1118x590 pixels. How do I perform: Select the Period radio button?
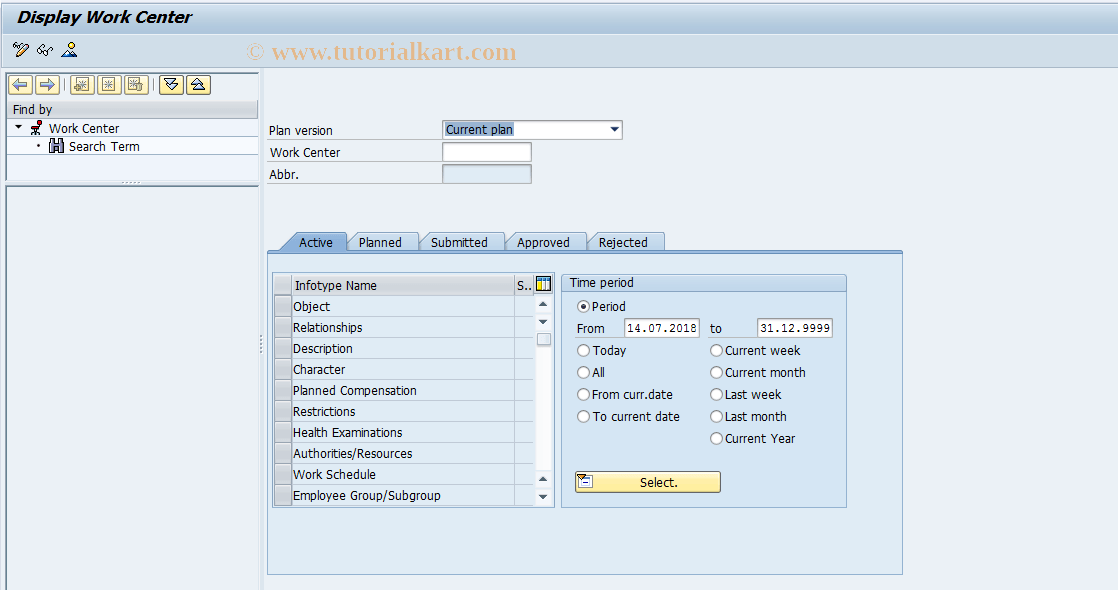point(583,307)
